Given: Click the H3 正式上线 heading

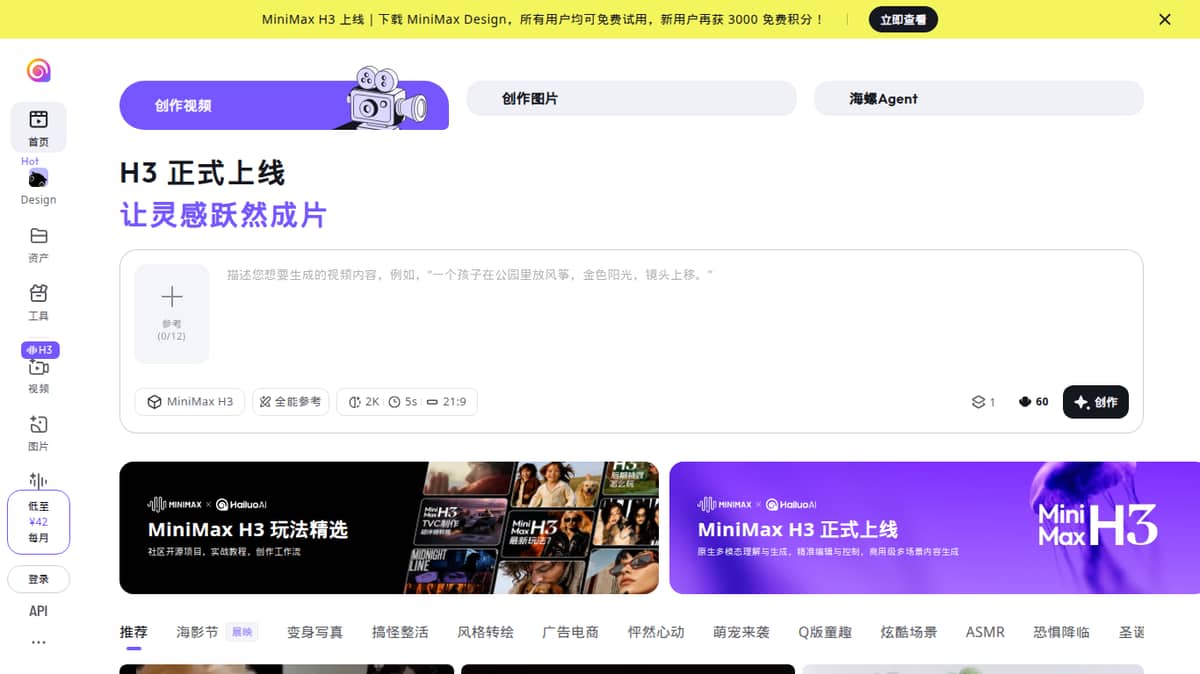Looking at the screenshot, I should tap(202, 172).
